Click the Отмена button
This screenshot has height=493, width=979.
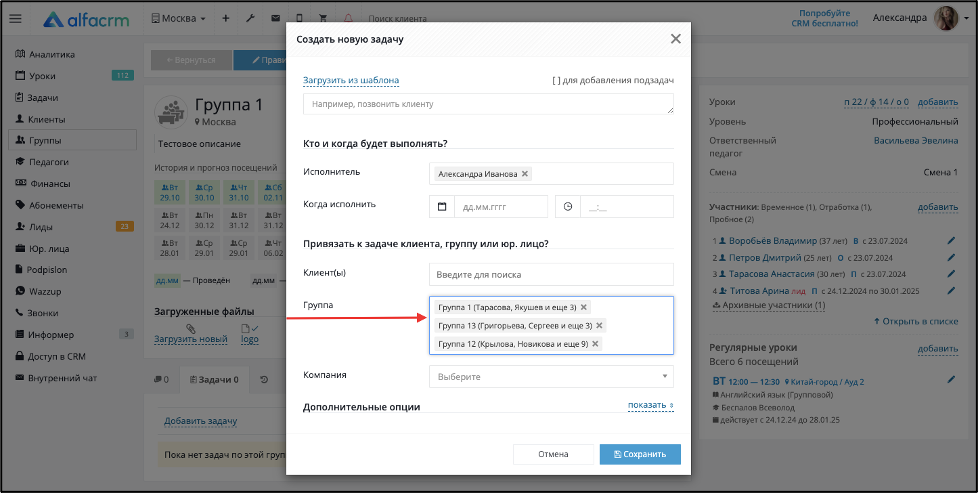pos(553,454)
